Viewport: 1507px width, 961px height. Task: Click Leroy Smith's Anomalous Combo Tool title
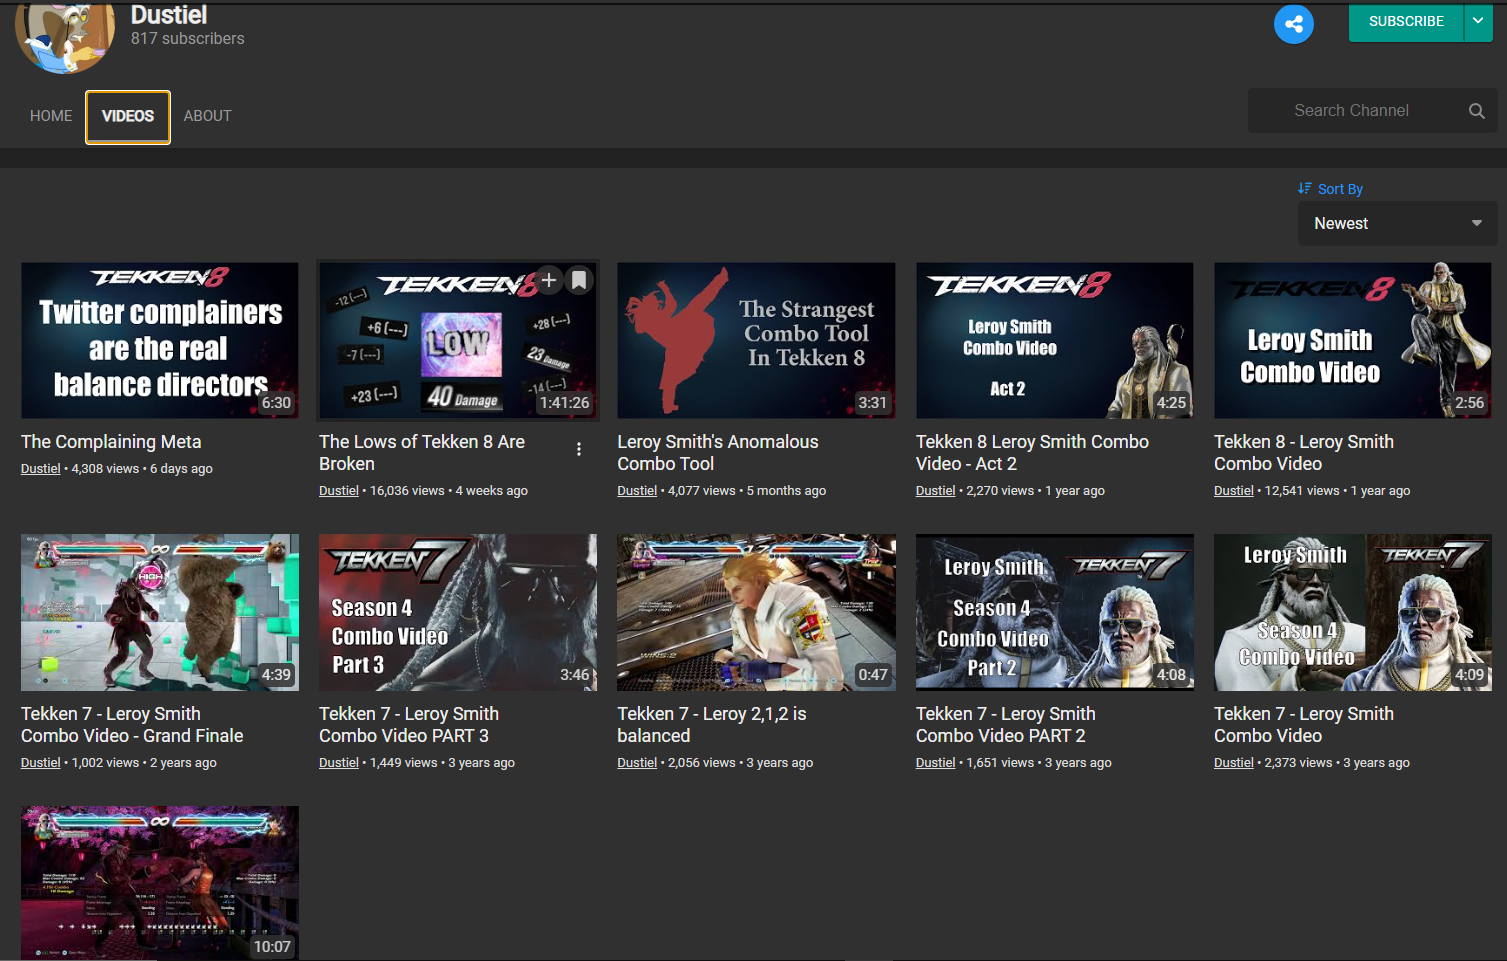click(x=717, y=453)
